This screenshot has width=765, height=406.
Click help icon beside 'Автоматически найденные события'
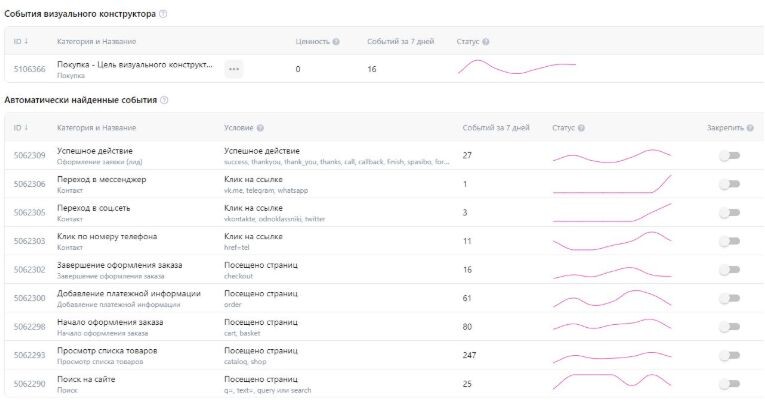[164, 100]
